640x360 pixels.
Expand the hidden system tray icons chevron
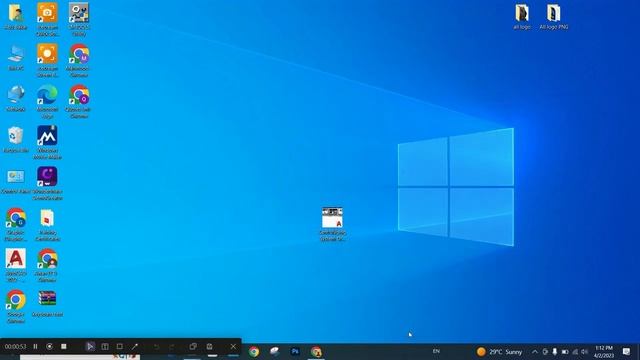535,351
